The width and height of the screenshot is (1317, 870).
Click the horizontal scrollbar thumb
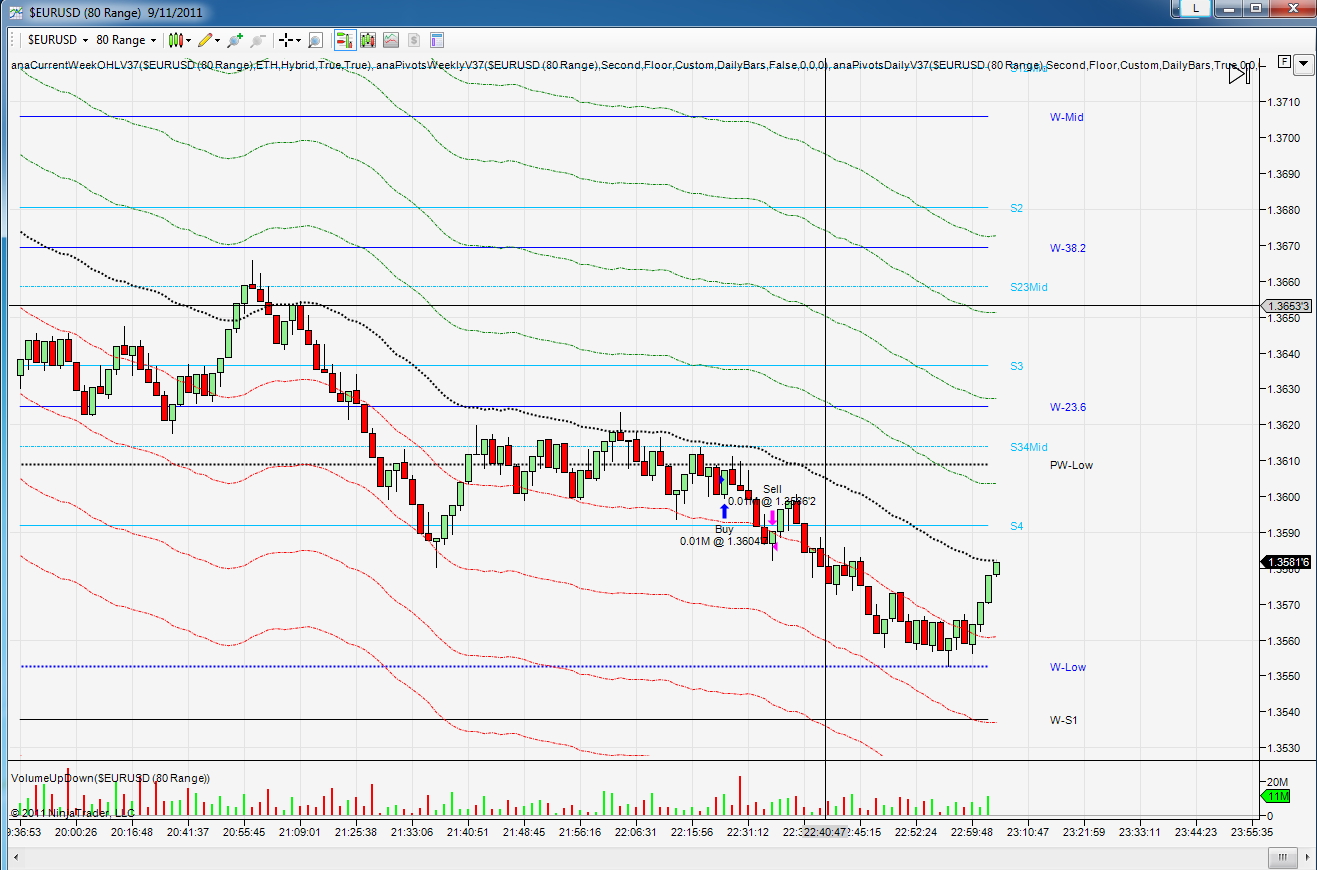[x=1282, y=857]
